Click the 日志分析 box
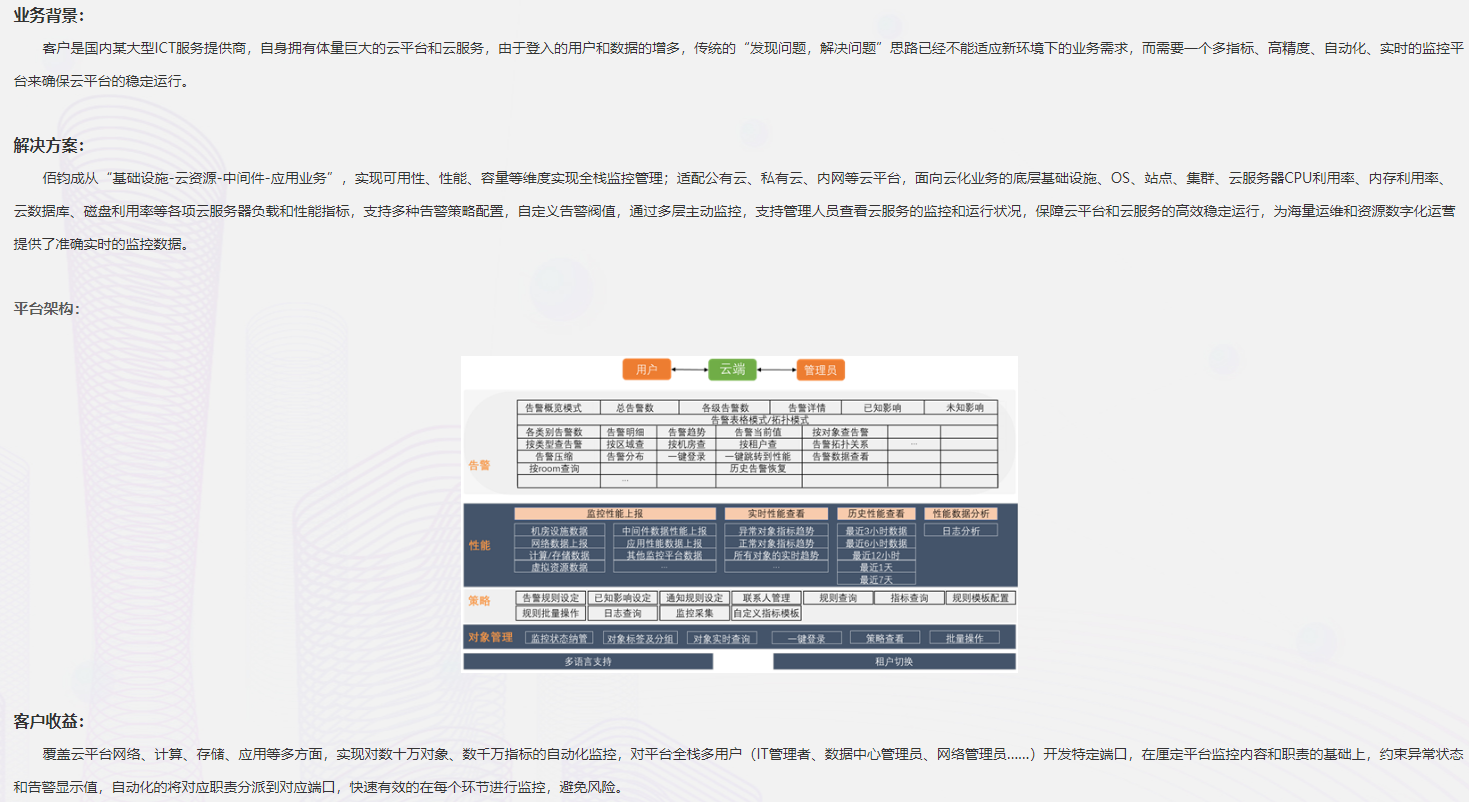Image resolution: width=1469 pixels, height=802 pixels. point(960,531)
